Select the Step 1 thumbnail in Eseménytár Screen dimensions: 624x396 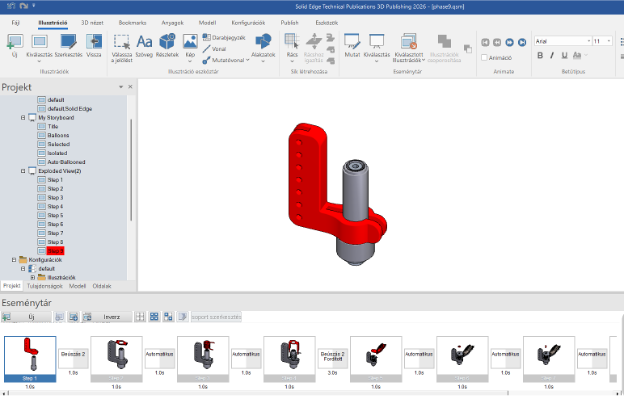pyautogui.click(x=30, y=359)
